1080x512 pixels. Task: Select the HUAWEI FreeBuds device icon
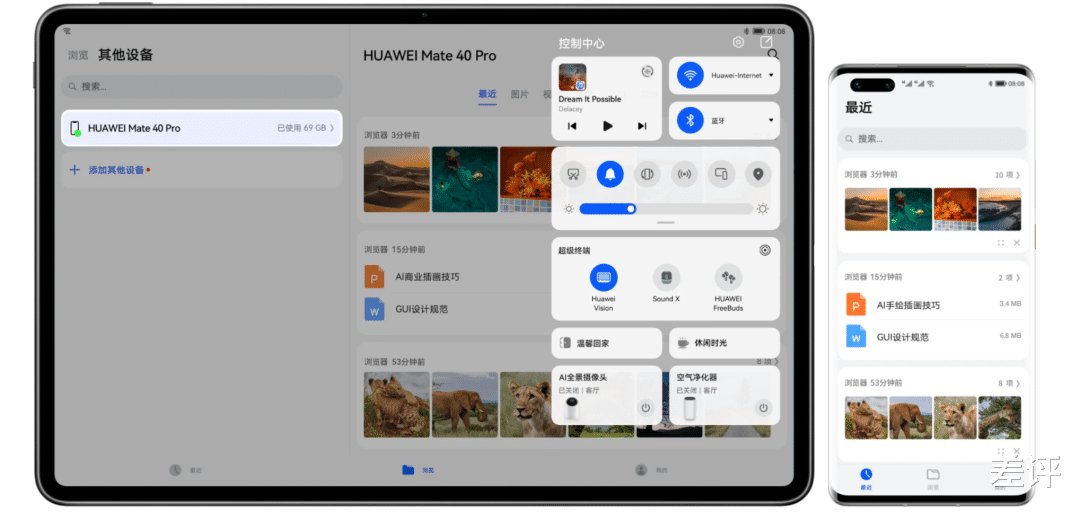coord(728,278)
